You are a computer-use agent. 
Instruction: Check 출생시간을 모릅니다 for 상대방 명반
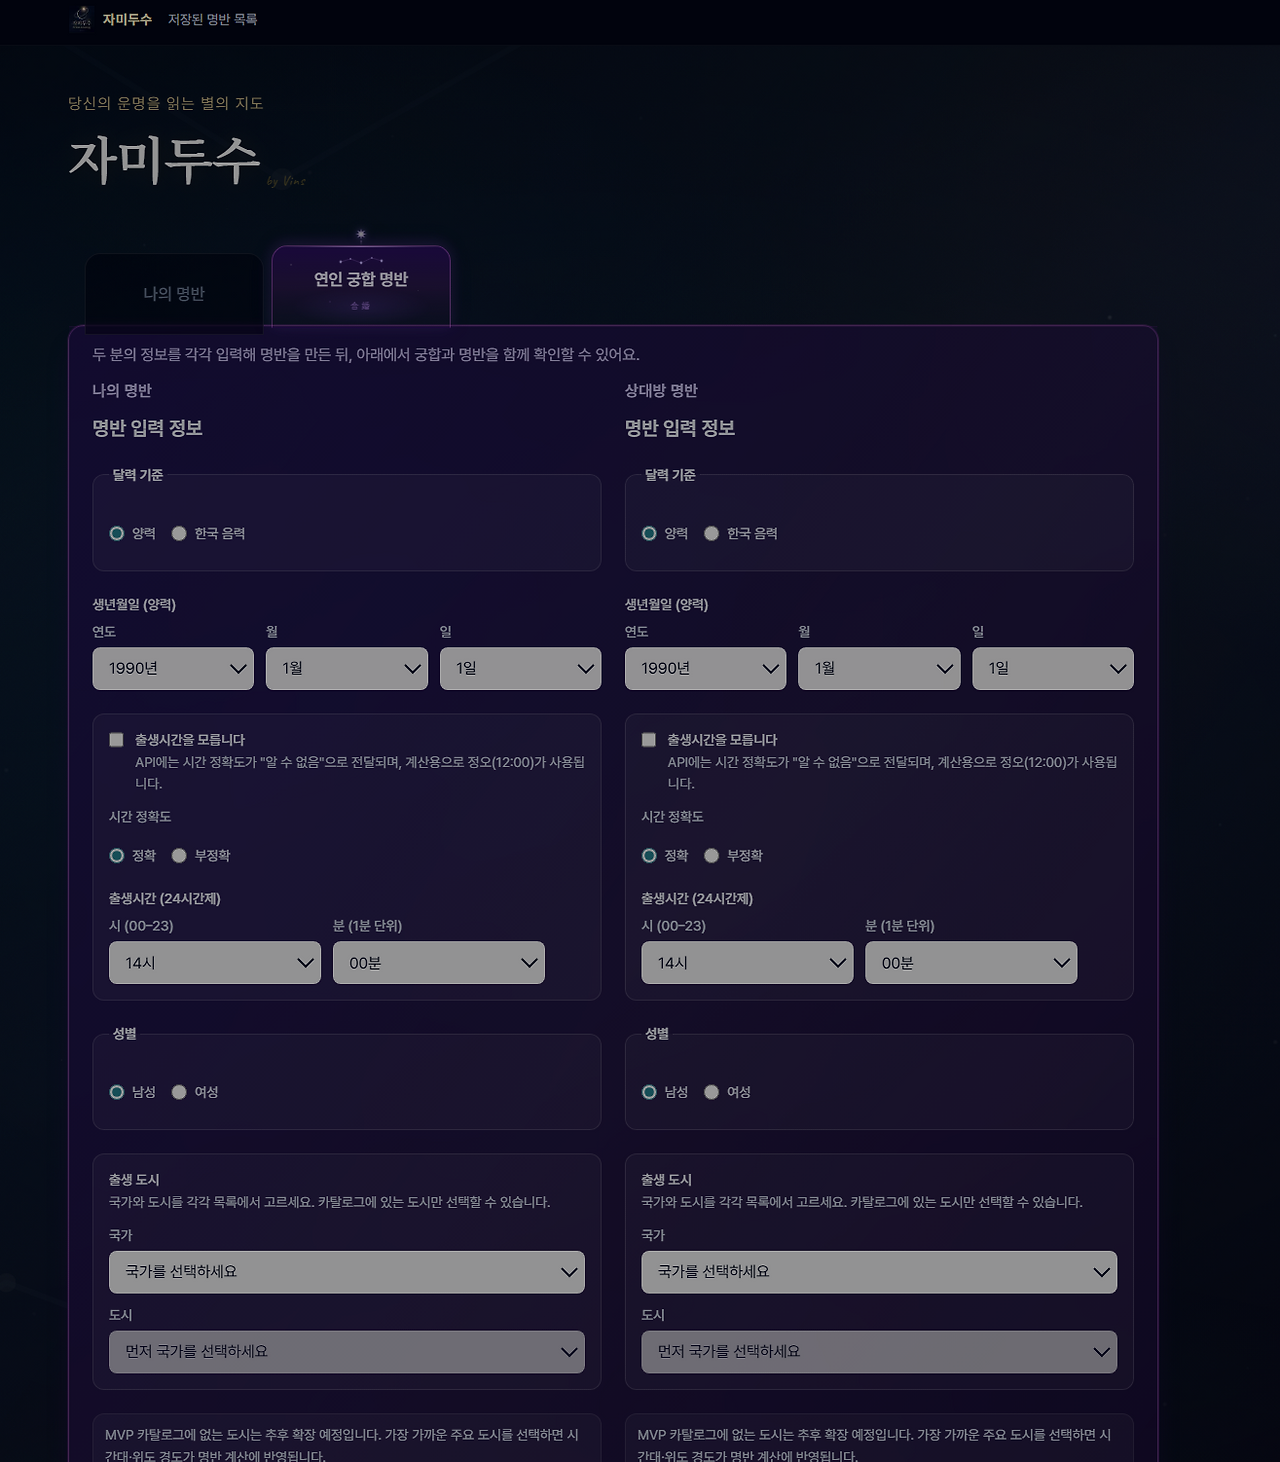(x=648, y=739)
